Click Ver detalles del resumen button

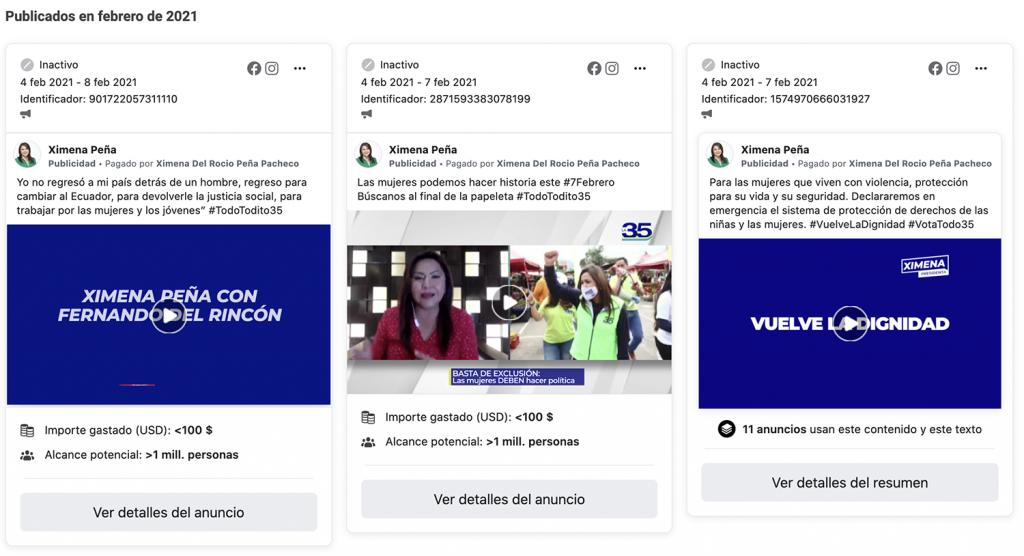pos(849,483)
